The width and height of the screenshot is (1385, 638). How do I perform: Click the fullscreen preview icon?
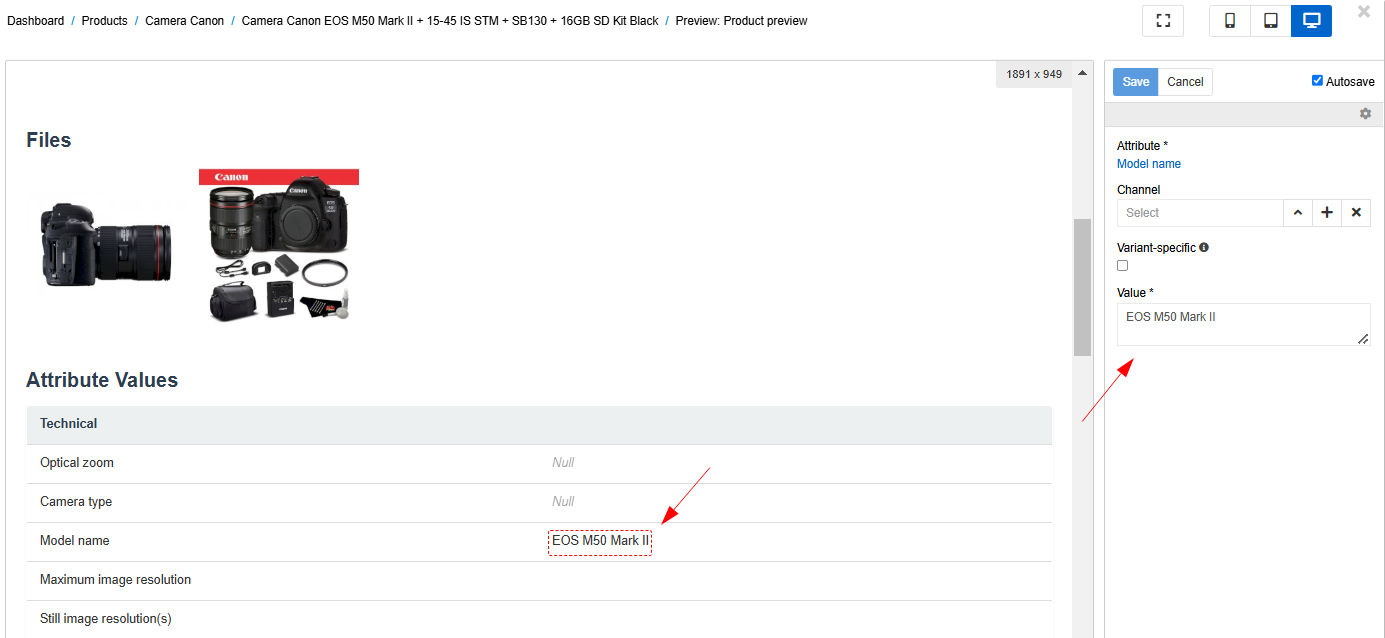1163,21
